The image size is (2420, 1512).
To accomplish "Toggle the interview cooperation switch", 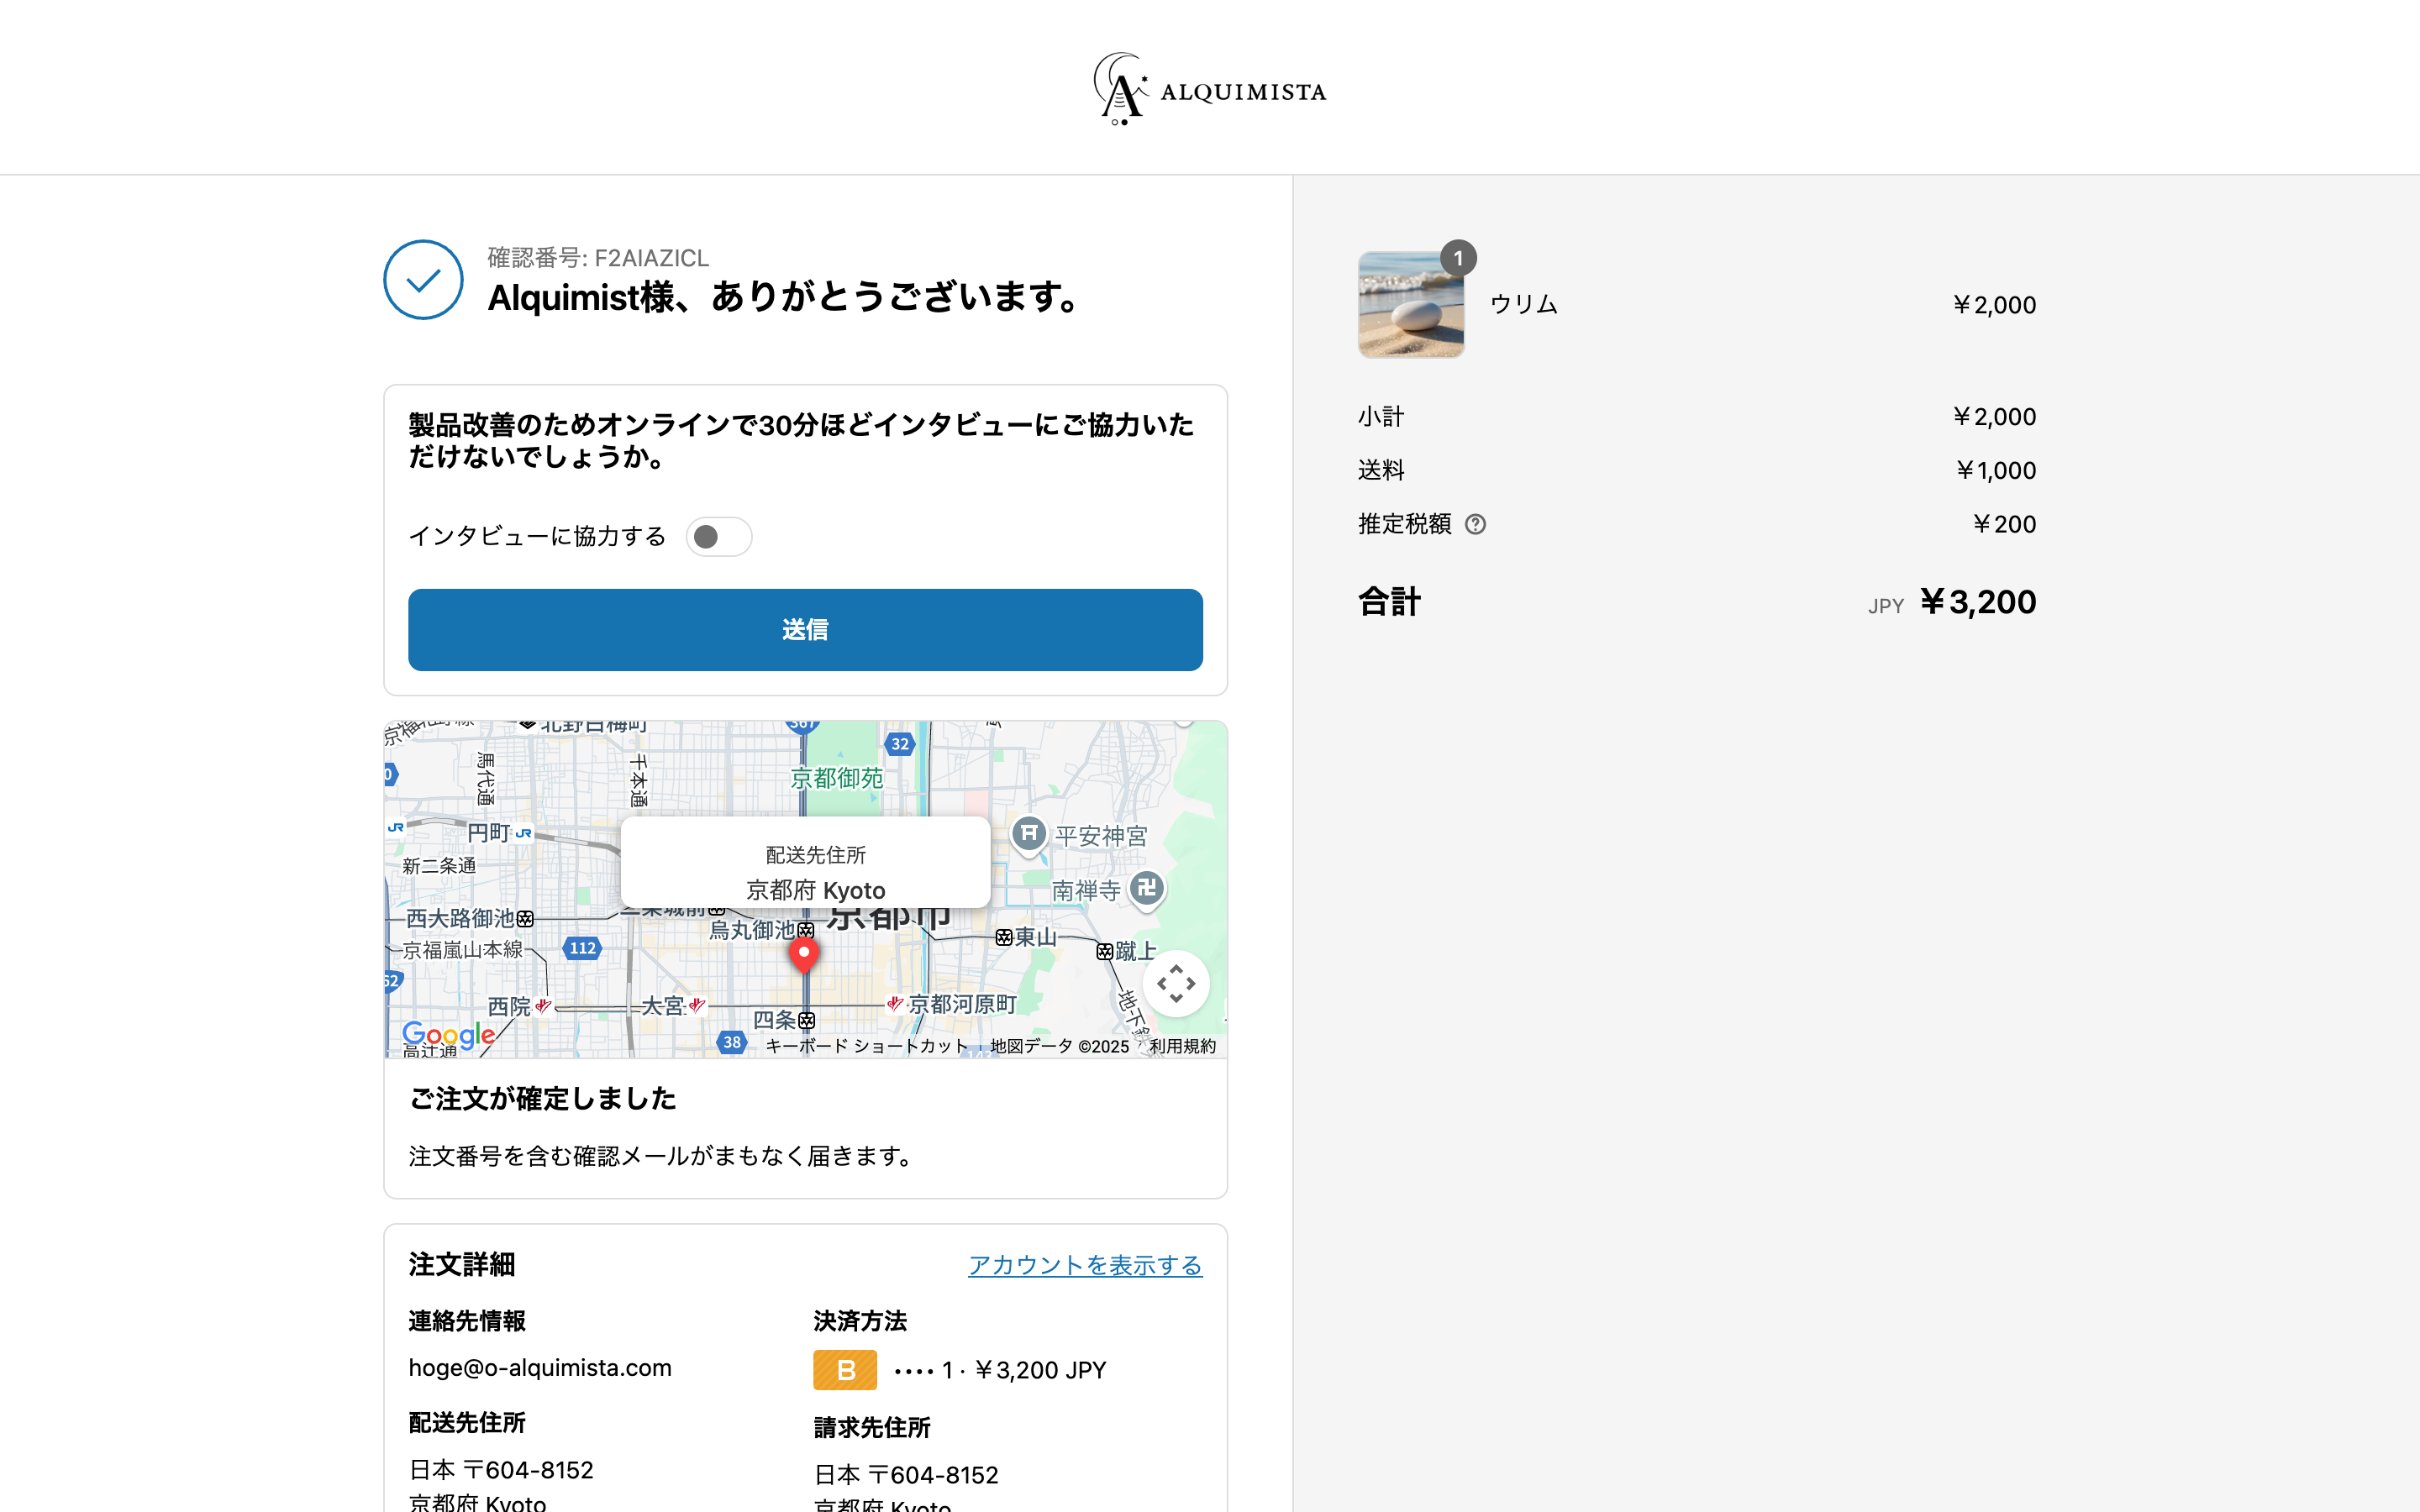I will tap(719, 537).
